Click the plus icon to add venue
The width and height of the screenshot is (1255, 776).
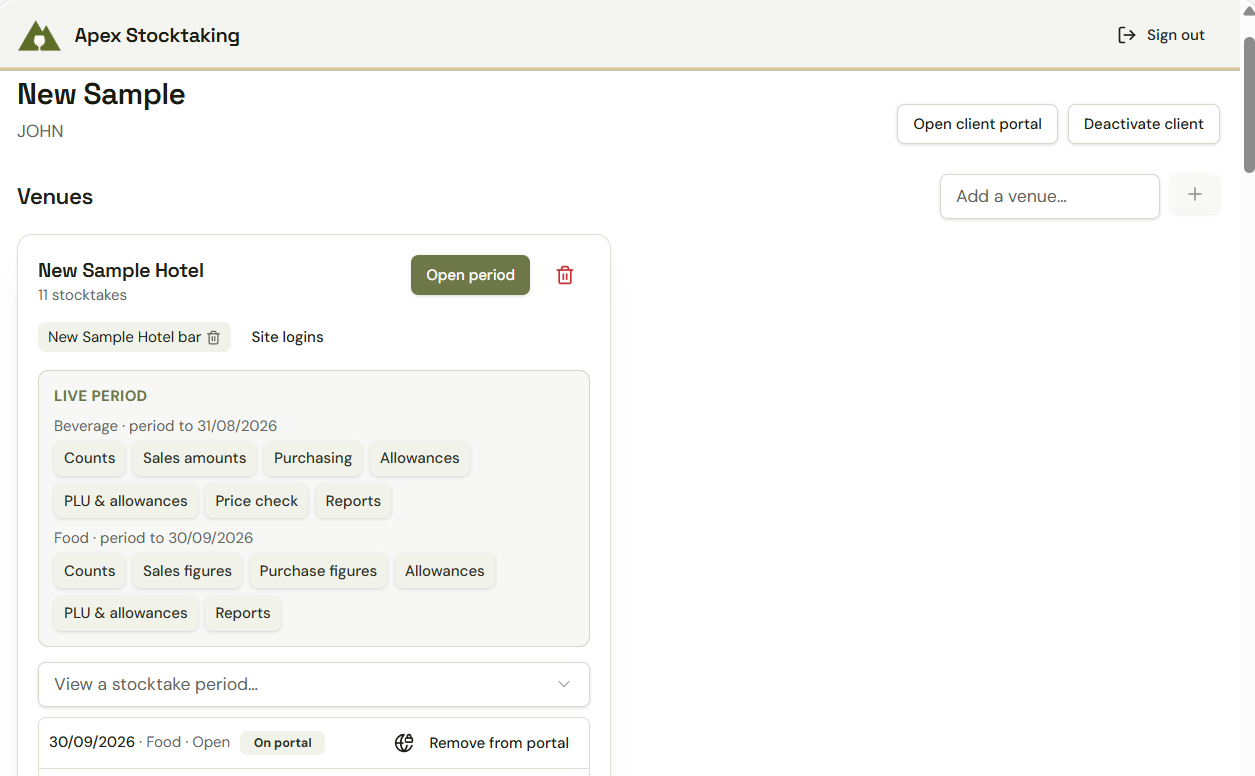(x=1195, y=195)
